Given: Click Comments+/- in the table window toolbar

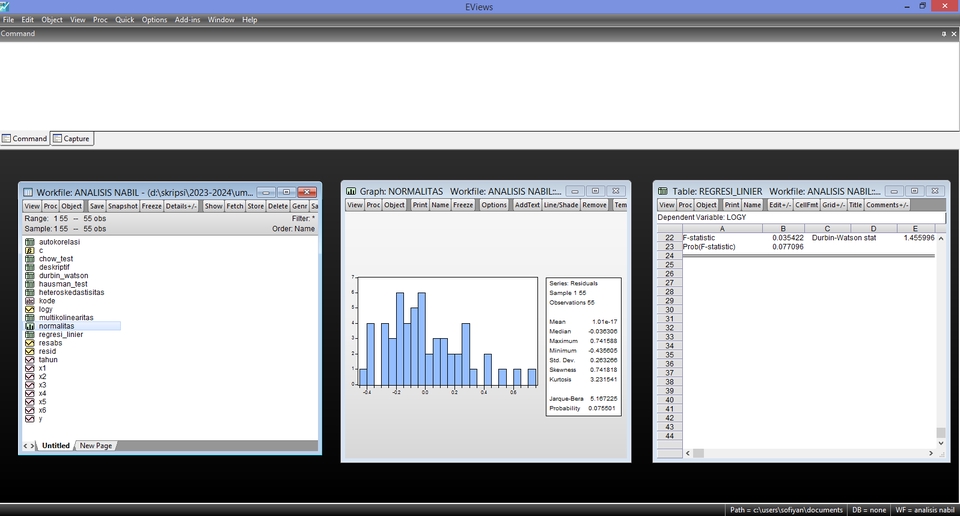Looking at the screenshot, I should pos(887,205).
